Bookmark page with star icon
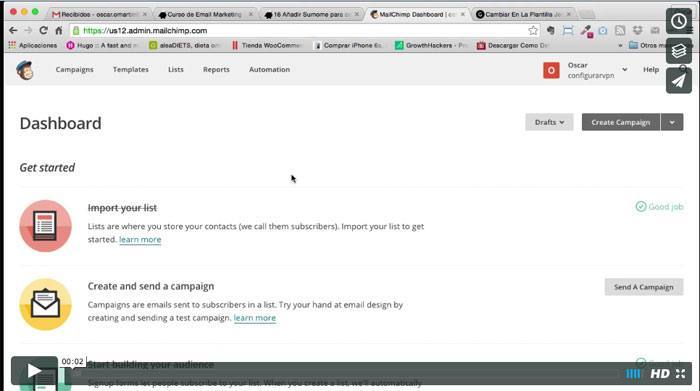The width and height of the screenshot is (700, 391). 533,30
